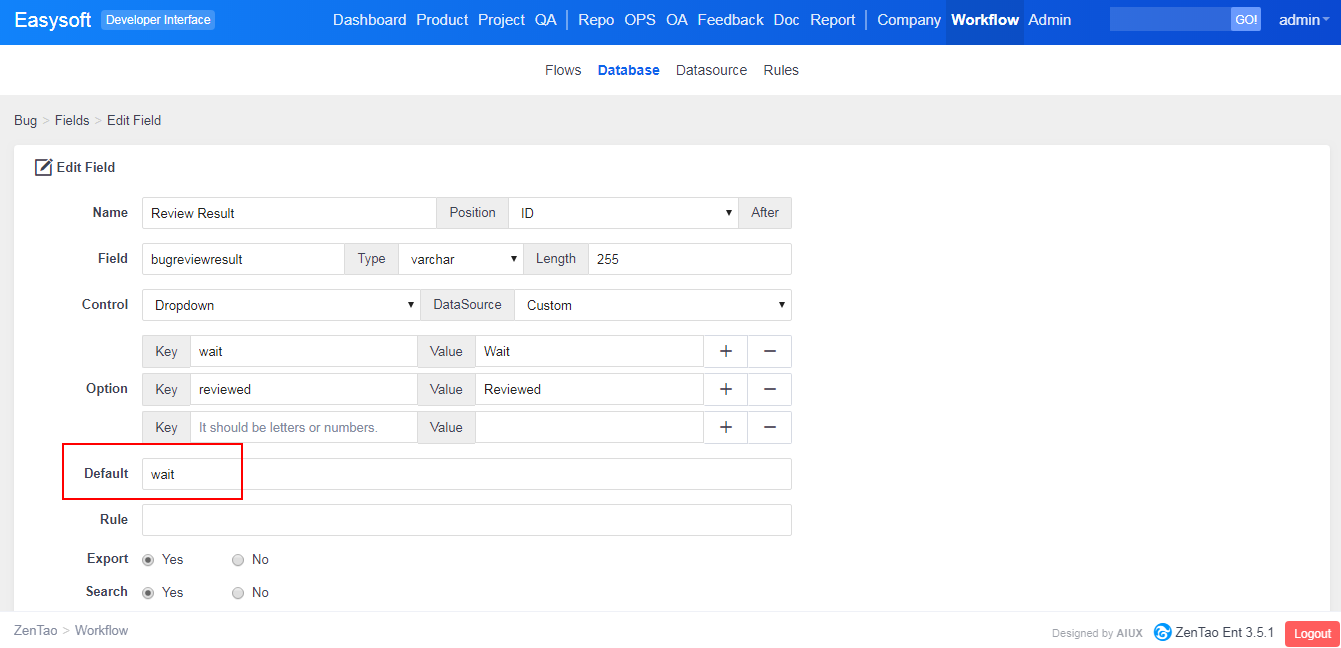Select No for Export

[x=238, y=560]
